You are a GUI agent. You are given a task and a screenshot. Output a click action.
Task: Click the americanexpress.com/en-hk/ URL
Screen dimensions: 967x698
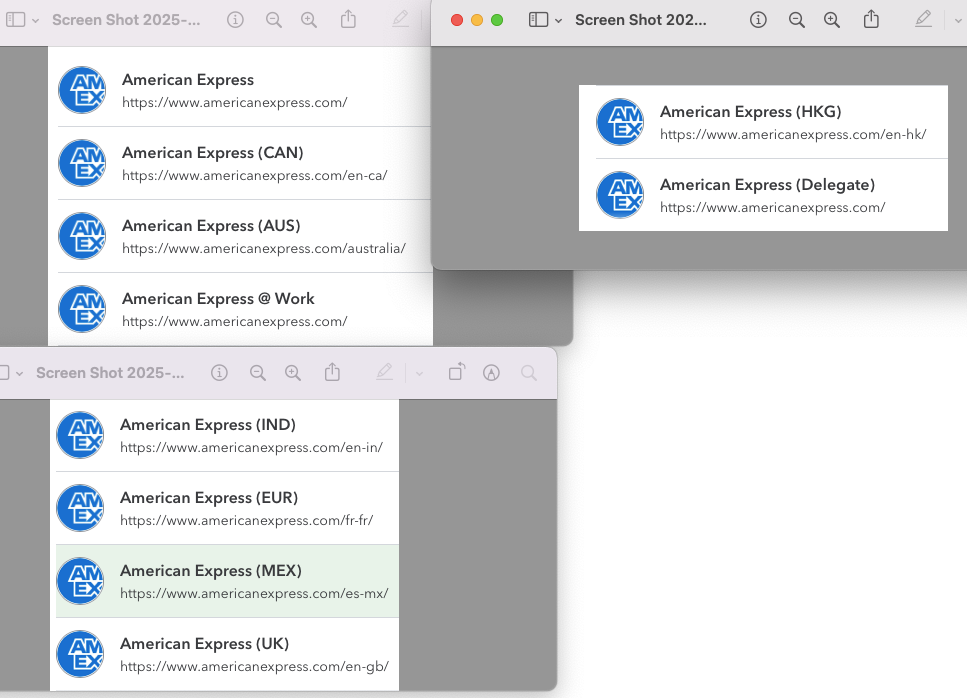click(x=793, y=134)
